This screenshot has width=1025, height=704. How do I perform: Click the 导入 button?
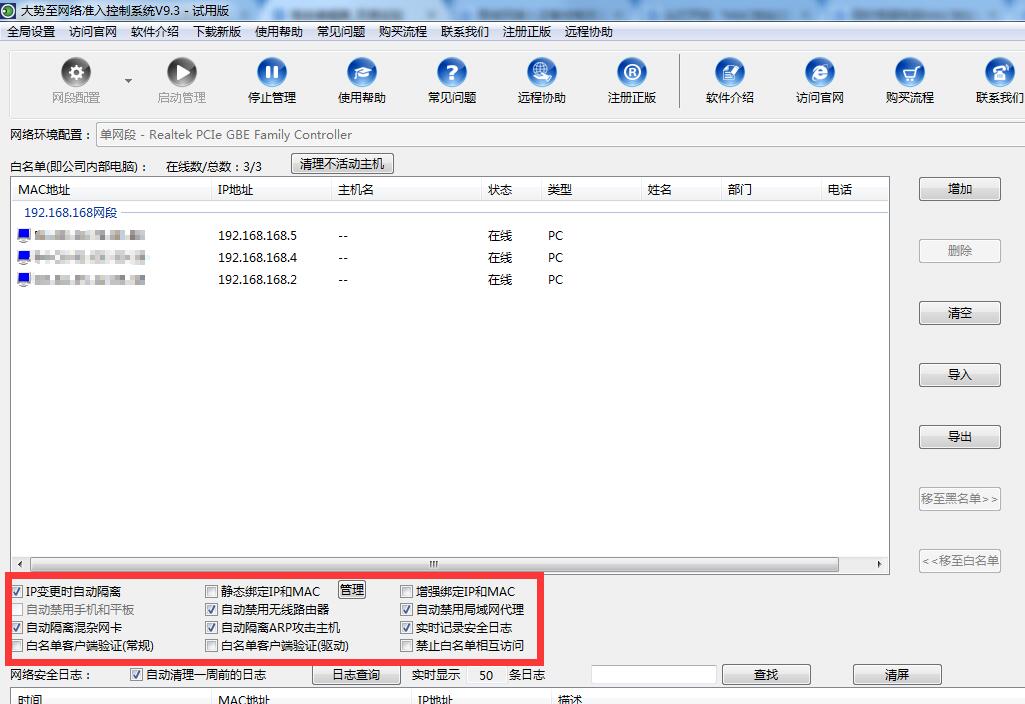pos(960,375)
